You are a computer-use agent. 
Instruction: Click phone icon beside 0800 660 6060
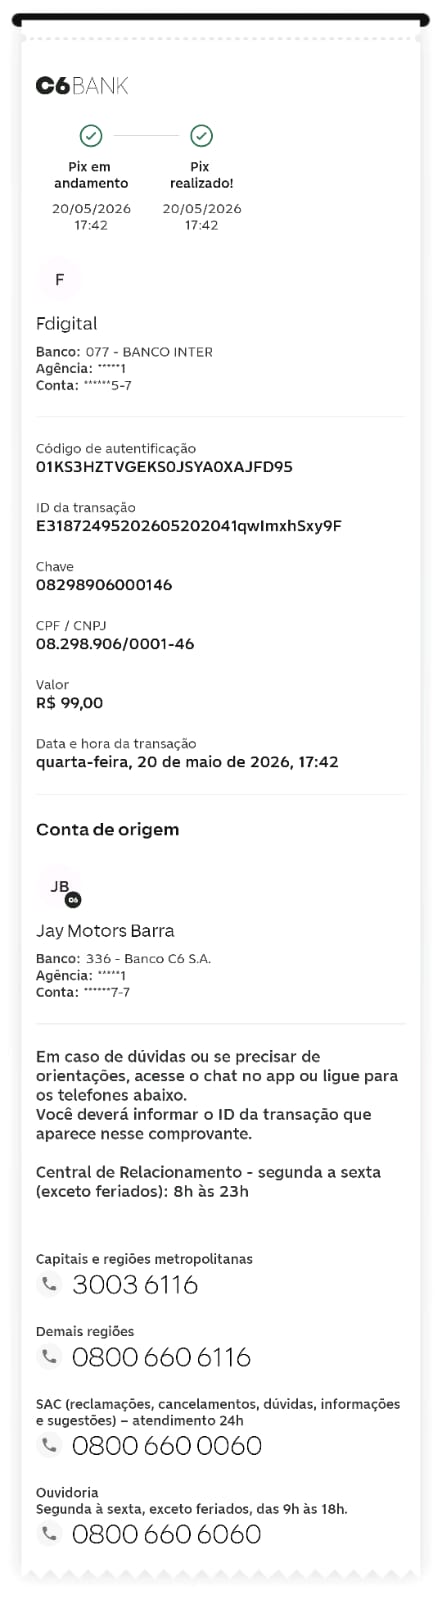coord(47,1534)
